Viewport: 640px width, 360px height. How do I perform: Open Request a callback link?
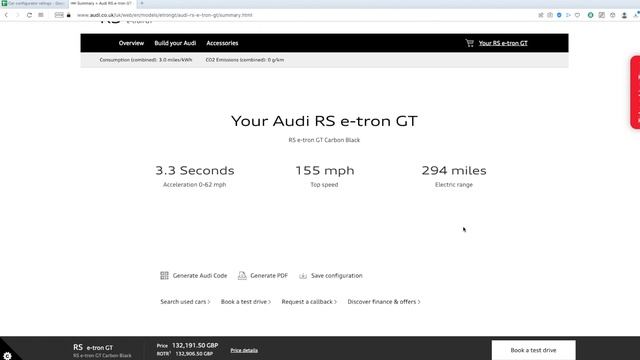point(309,302)
